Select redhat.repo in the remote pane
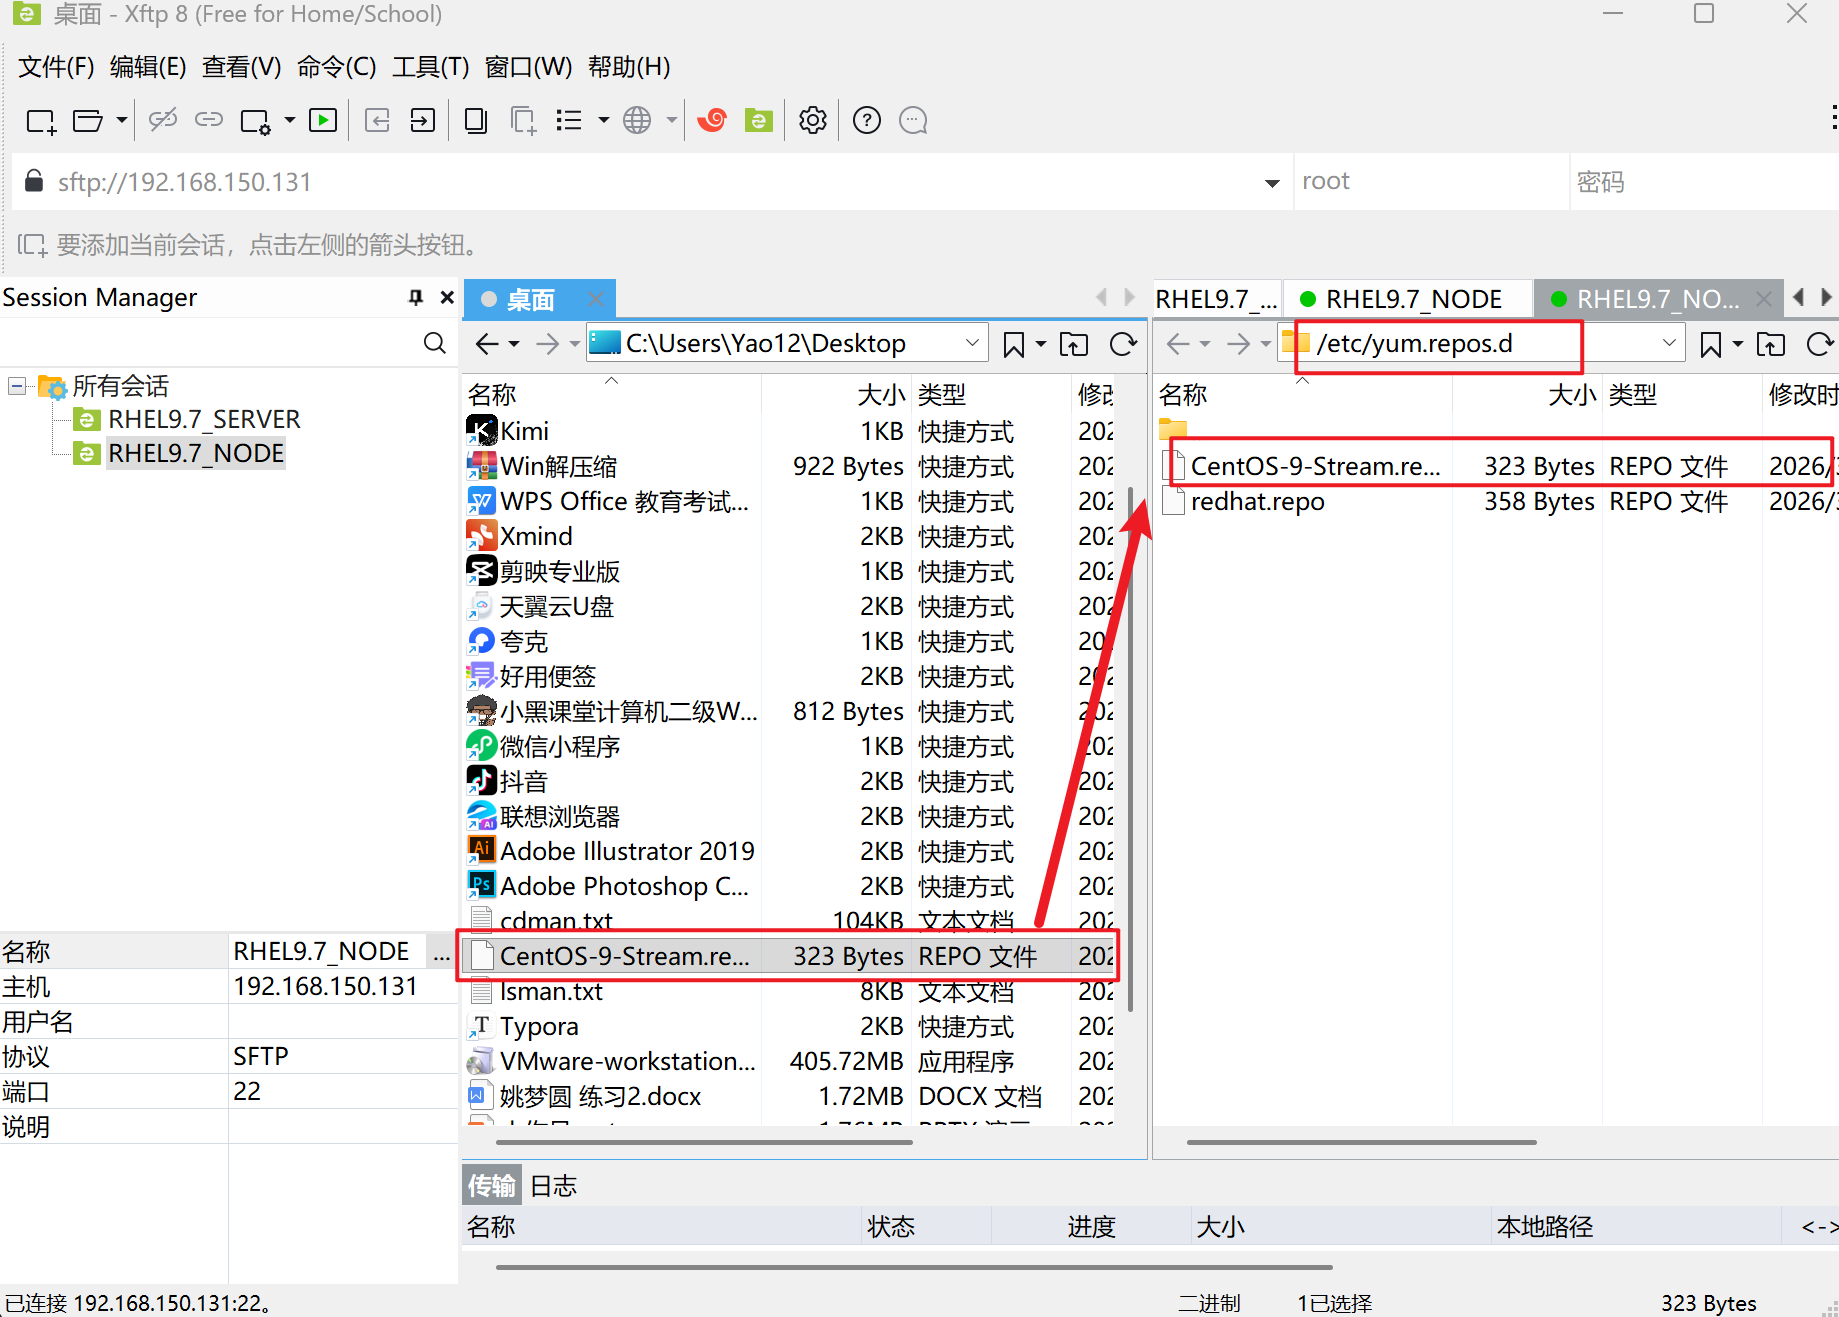The image size is (1839, 1317). click(x=1258, y=501)
